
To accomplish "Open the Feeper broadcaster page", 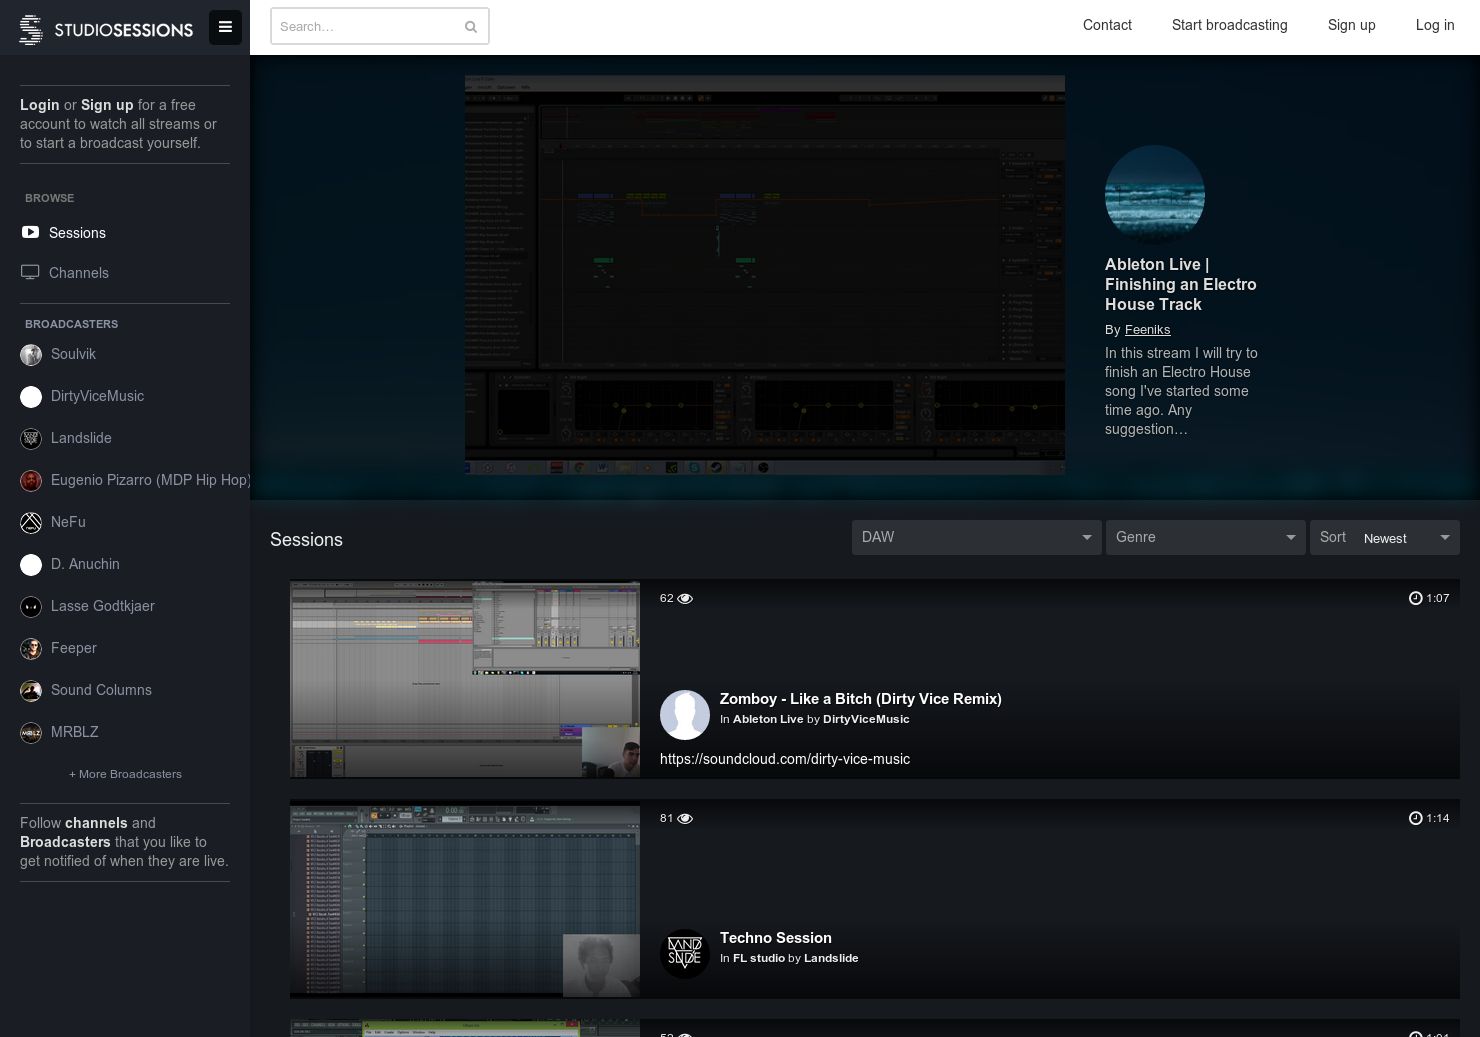I will point(74,648).
